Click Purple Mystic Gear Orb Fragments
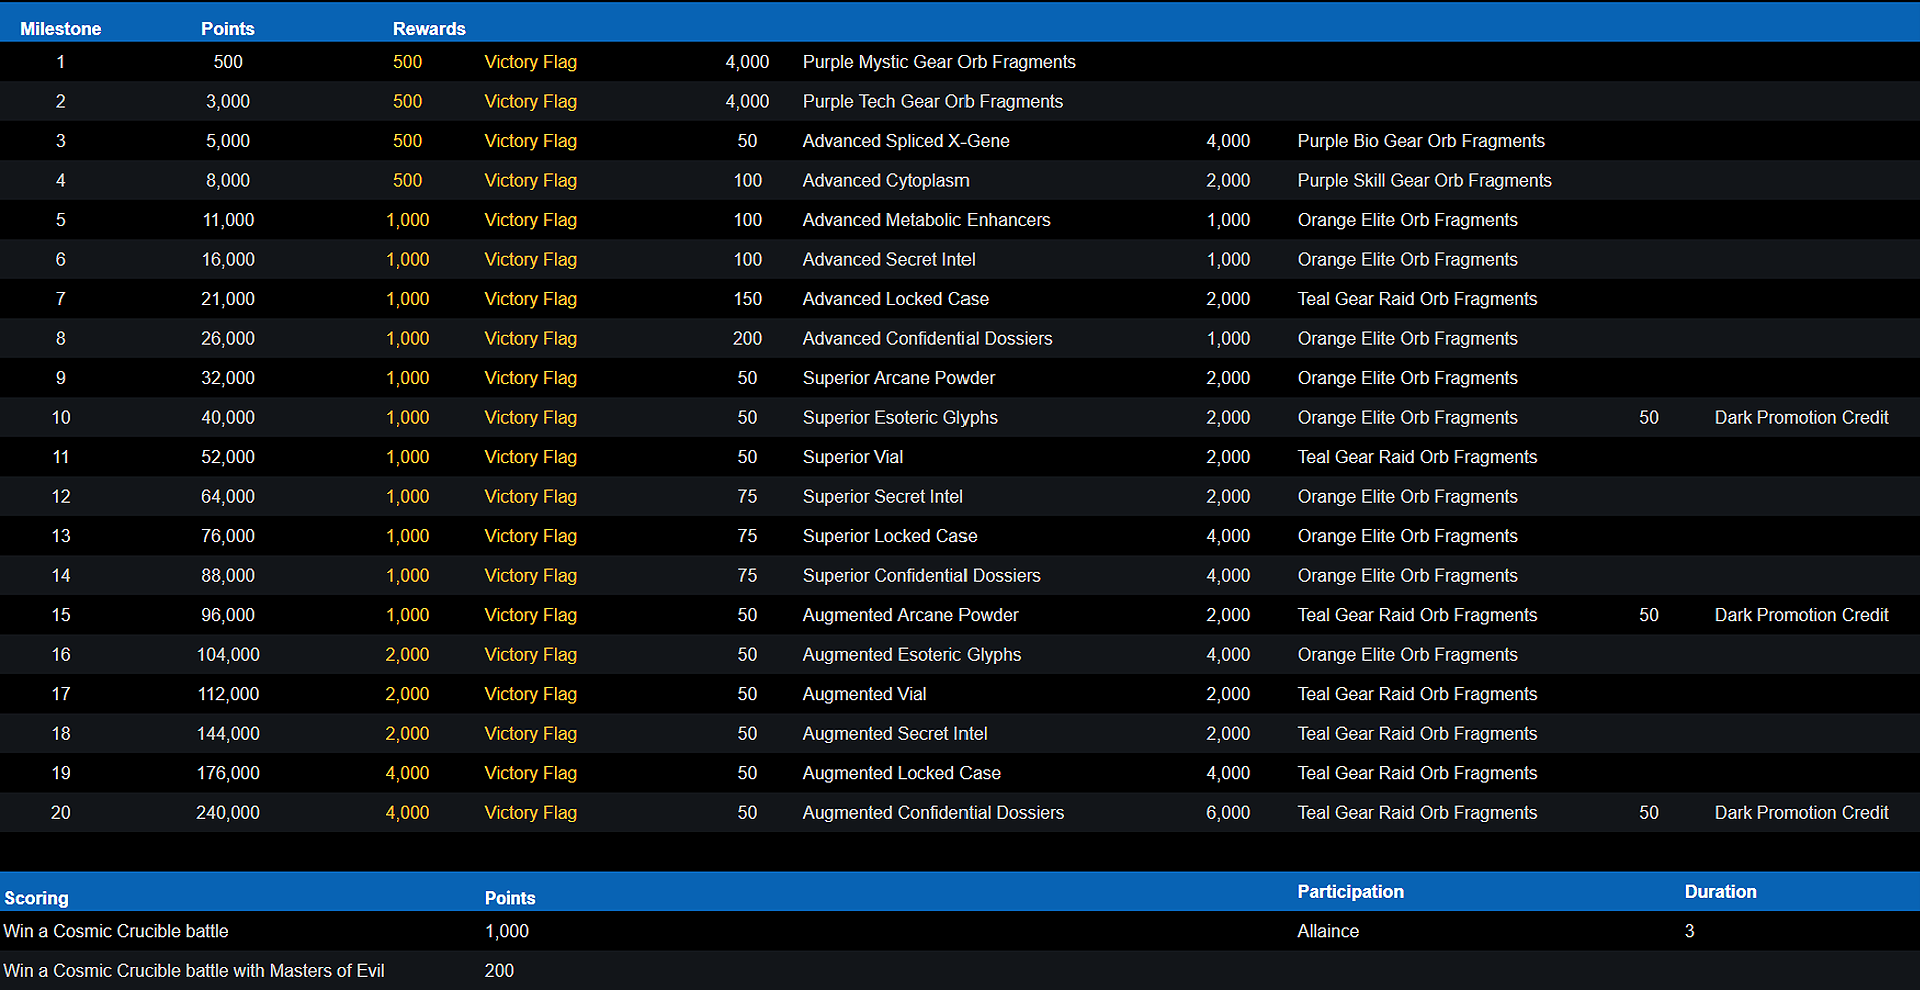The height and width of the screenshot is (990, 1920). 938,62
